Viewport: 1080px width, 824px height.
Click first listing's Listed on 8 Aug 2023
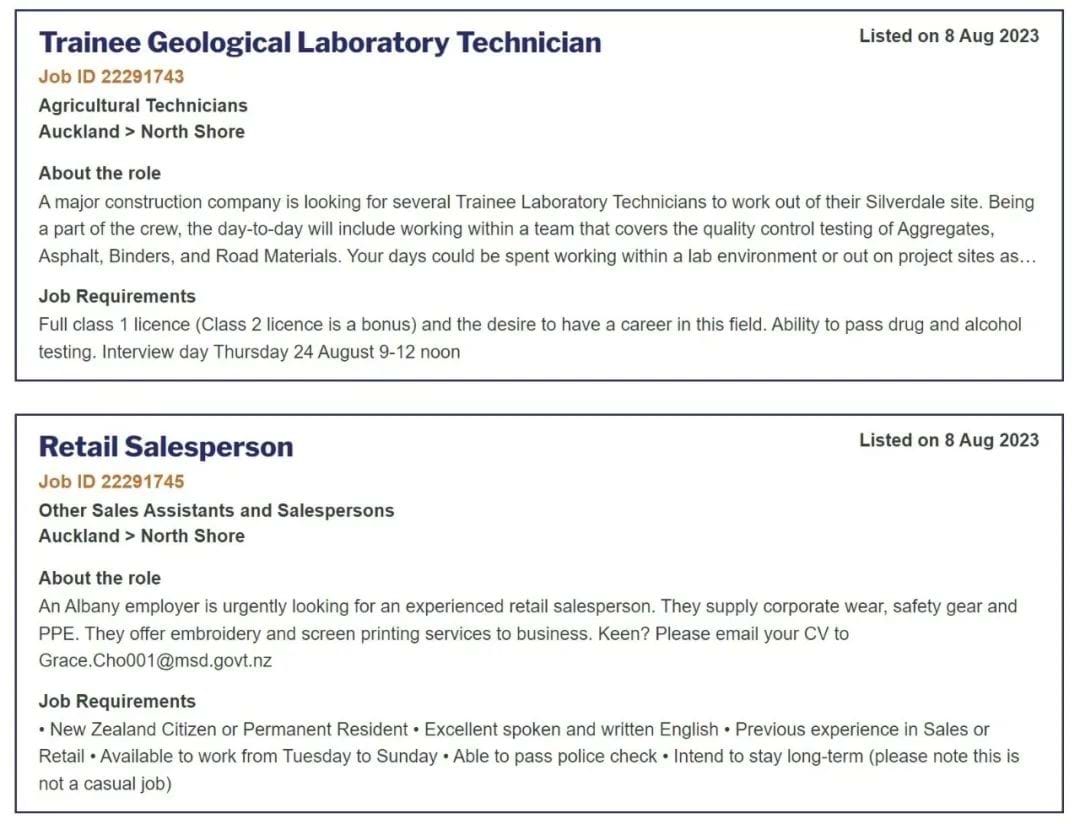[948, 36]
